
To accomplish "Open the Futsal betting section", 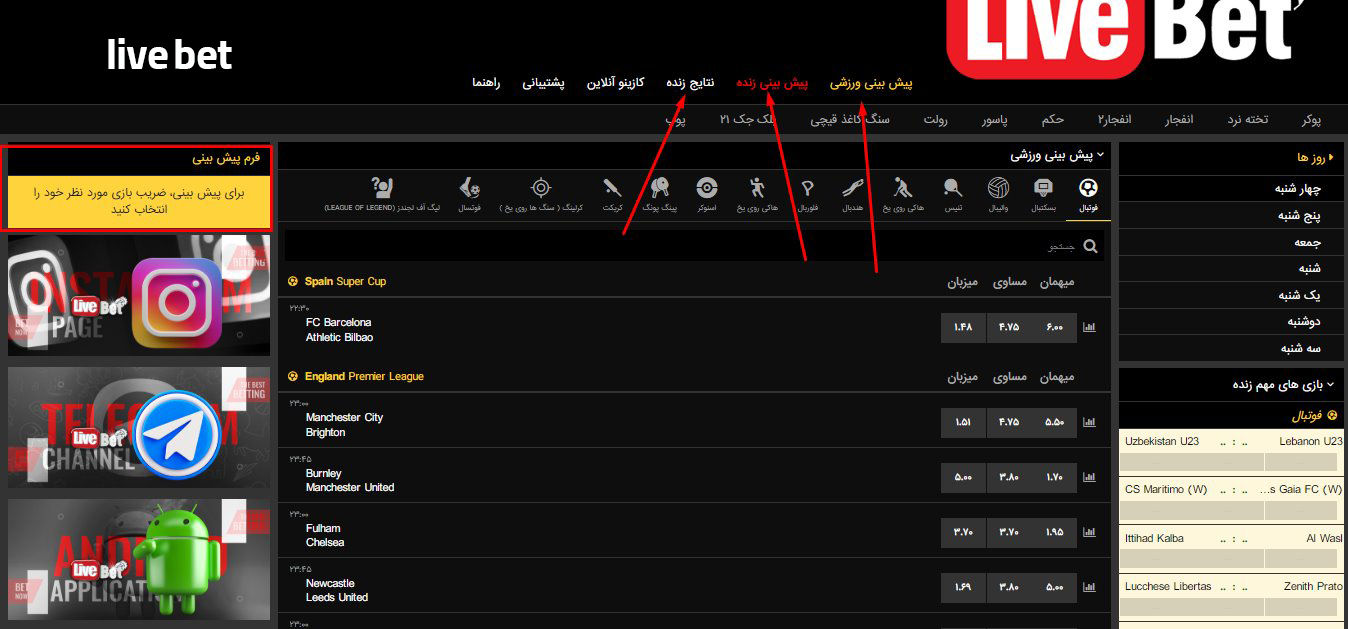I will tap(469, 190).
